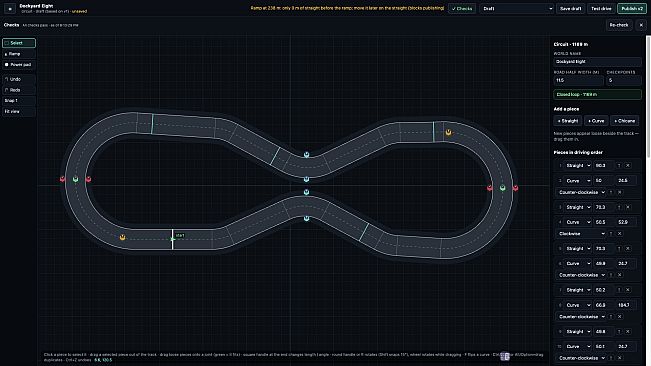651x366 pixels.
Task: Close the Checks panel
Action: [641, 25]
